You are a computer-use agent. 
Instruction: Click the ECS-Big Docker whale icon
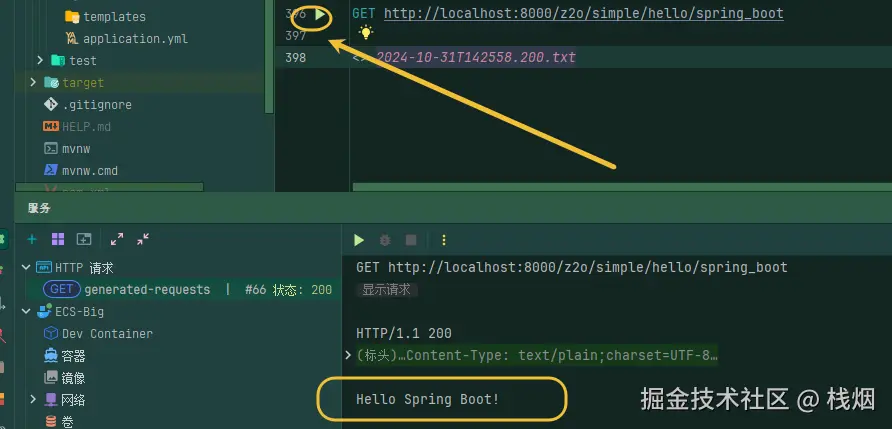[x=44, y=311]
